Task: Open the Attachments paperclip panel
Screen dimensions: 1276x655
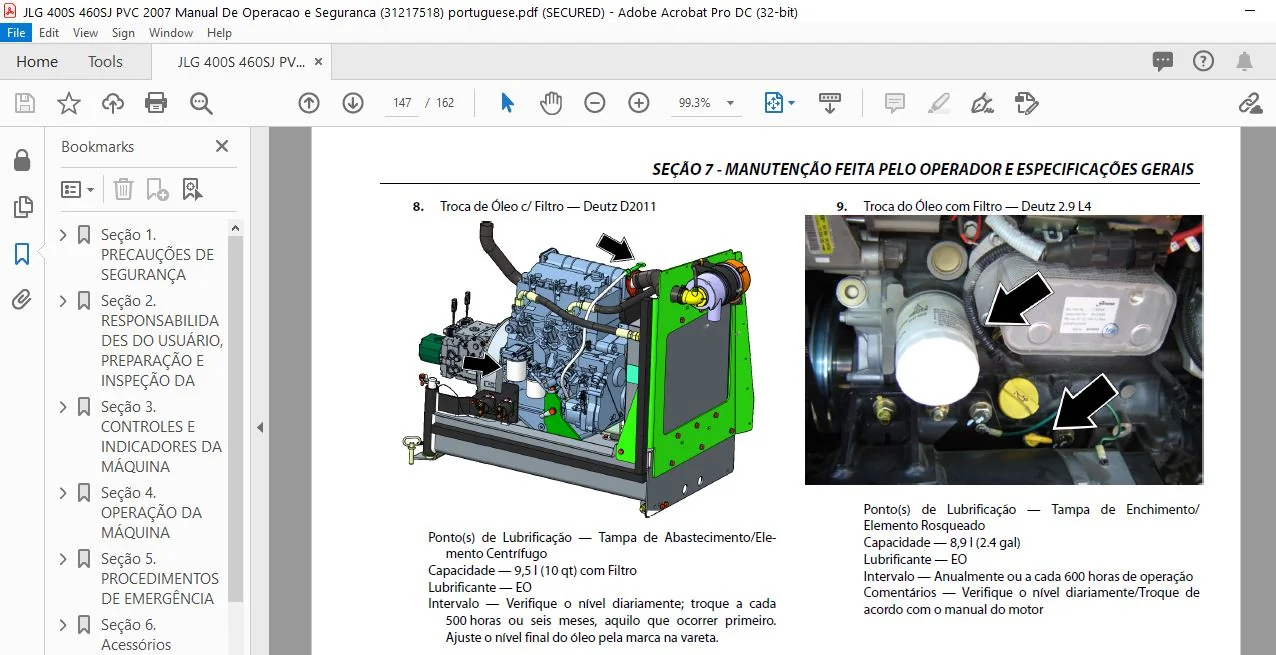Action: coord(22,299)
